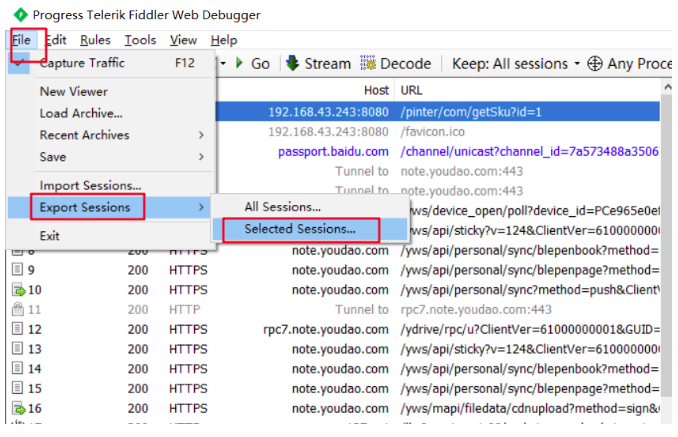Open Keep: All sessions dropdown
678x437 pixels.
(x=516, y=64)
